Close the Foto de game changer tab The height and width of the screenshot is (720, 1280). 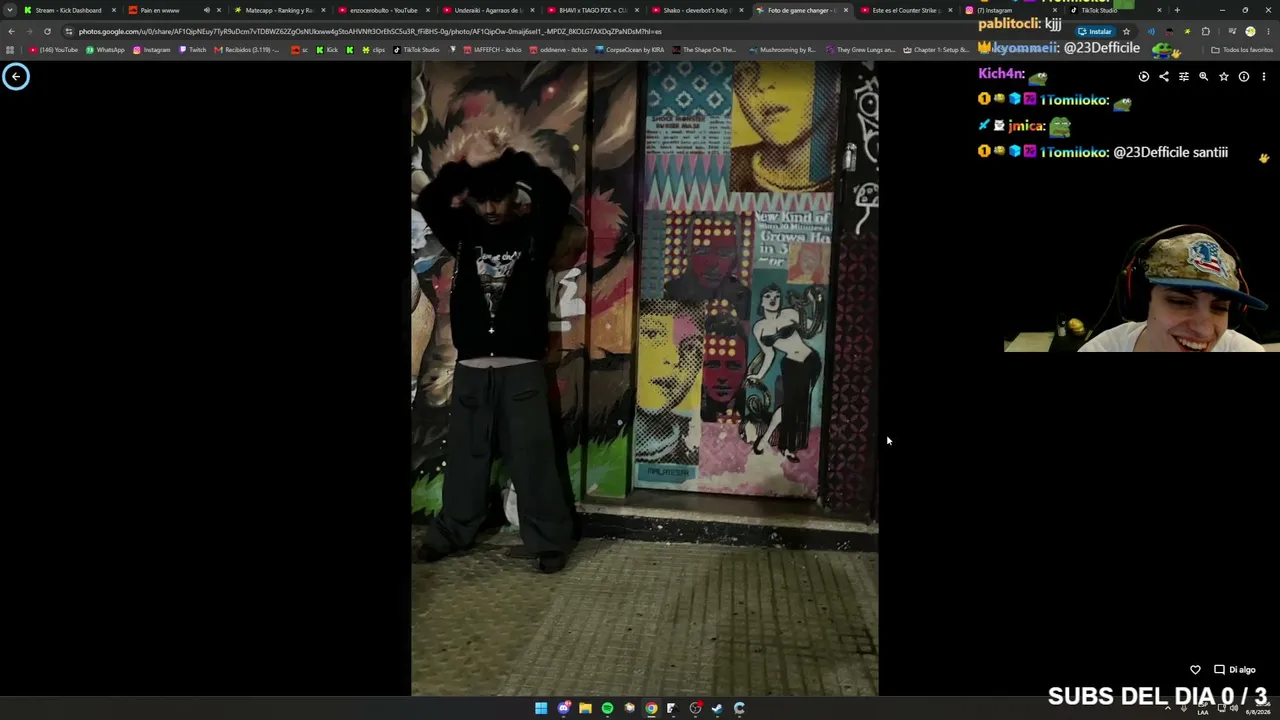846,10
